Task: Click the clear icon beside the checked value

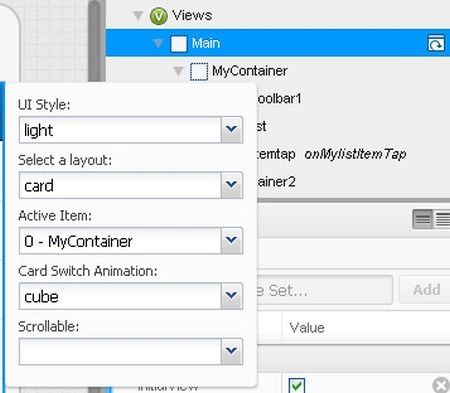Action: tap(441, 386)
